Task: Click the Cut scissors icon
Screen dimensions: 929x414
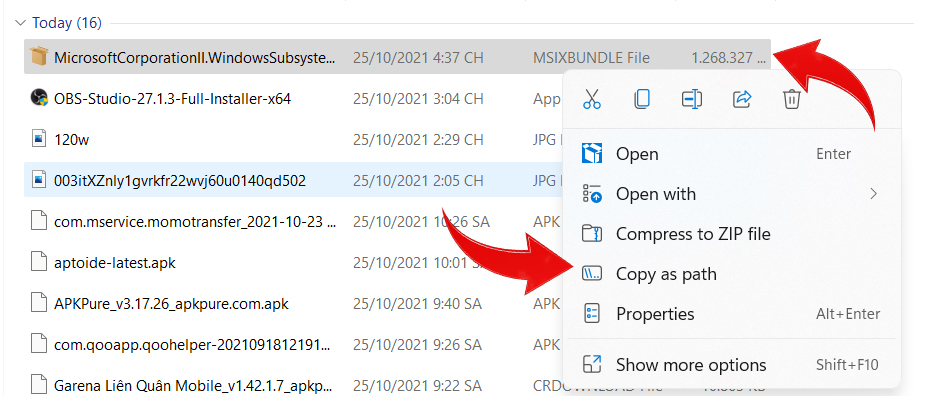Action: click(592, 99)
